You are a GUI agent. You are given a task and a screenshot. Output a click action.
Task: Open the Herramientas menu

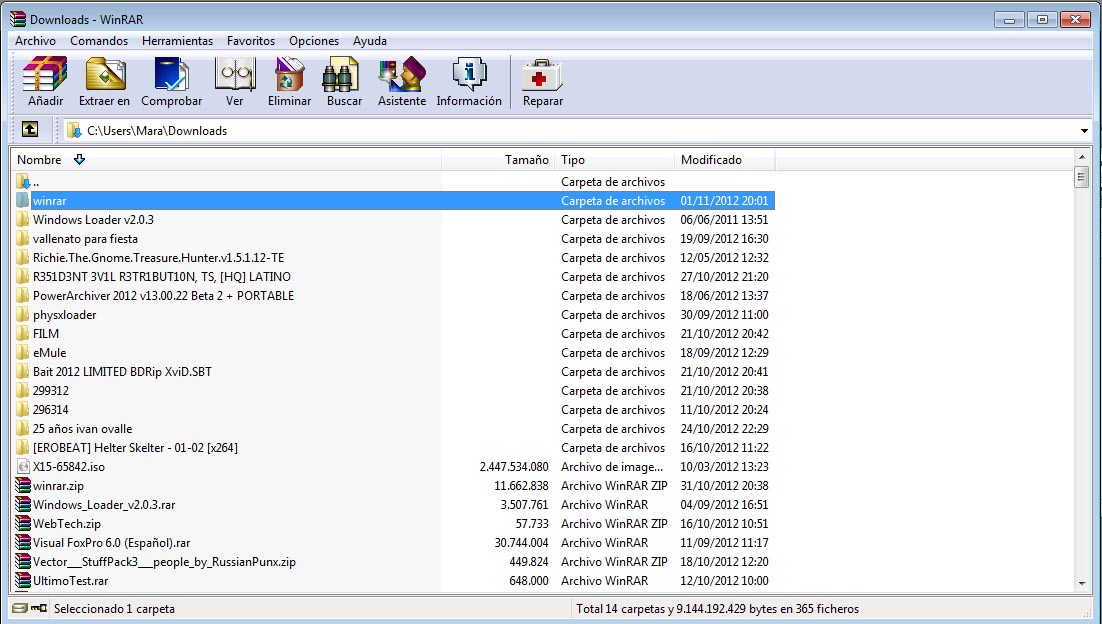point(177,41)
